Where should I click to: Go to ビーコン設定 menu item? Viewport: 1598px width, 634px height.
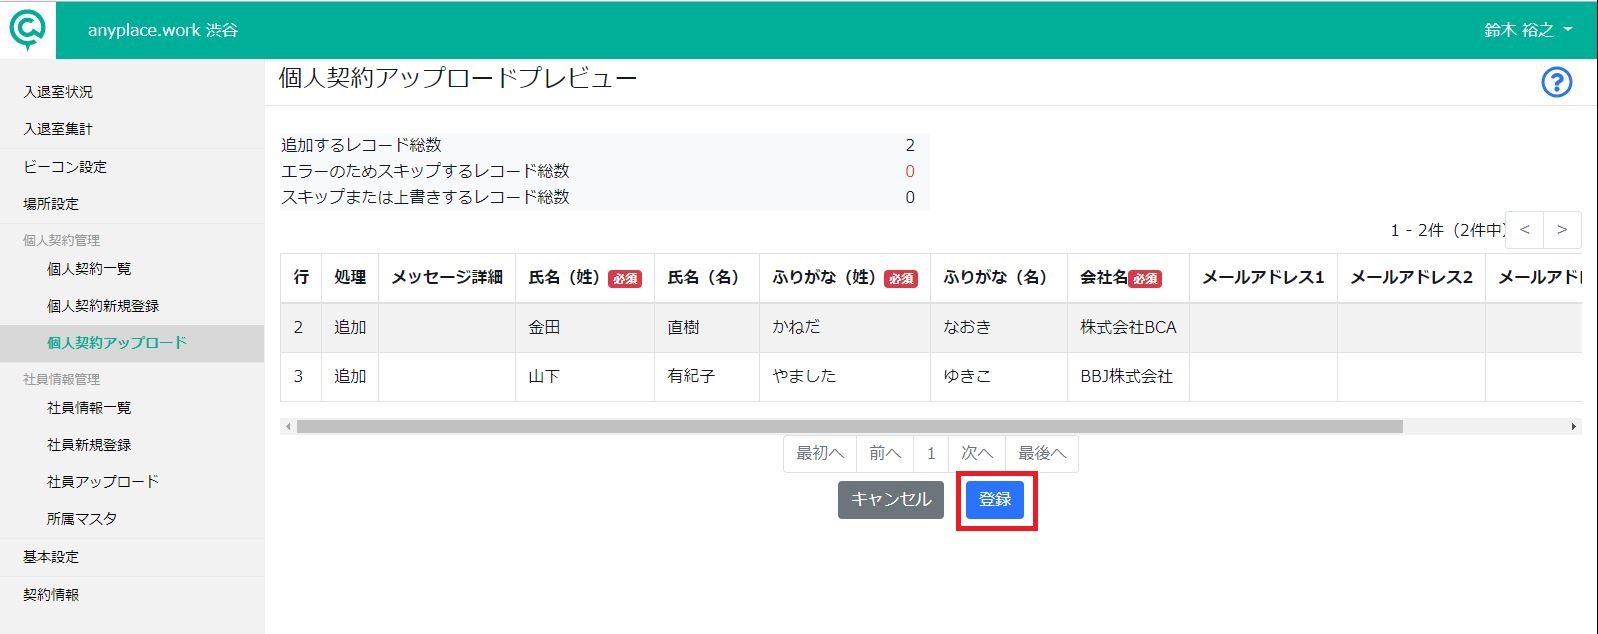tap(65, 167)
